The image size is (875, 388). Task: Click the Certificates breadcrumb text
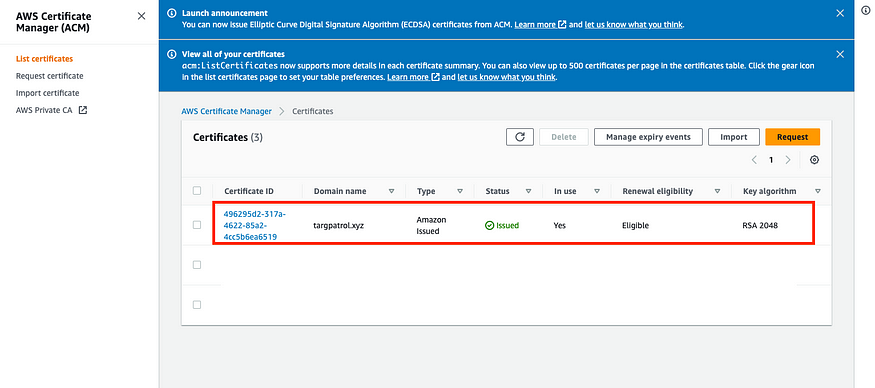click(312, 111)
